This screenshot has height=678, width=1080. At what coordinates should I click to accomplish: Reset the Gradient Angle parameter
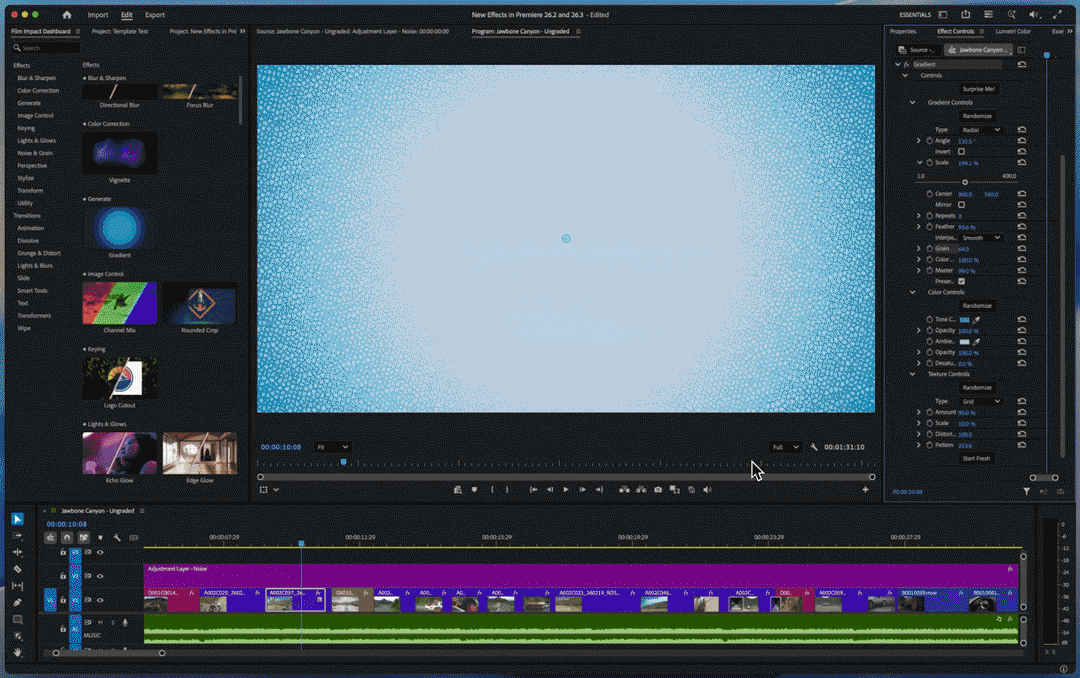[x=1021, y=141]
